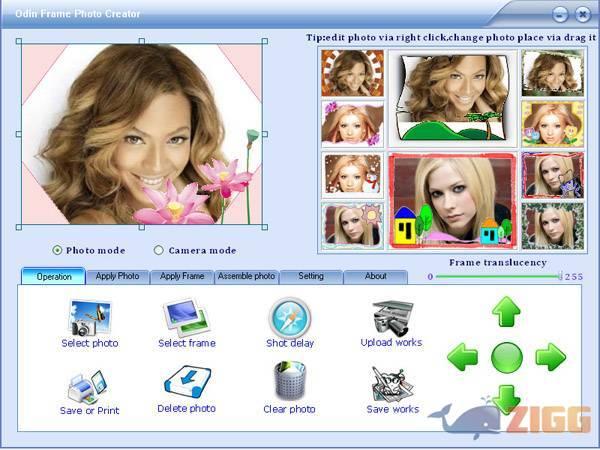Open the Apply Frame tab
600x450 pixels.
pyautogui.click(x=182, y=276)
